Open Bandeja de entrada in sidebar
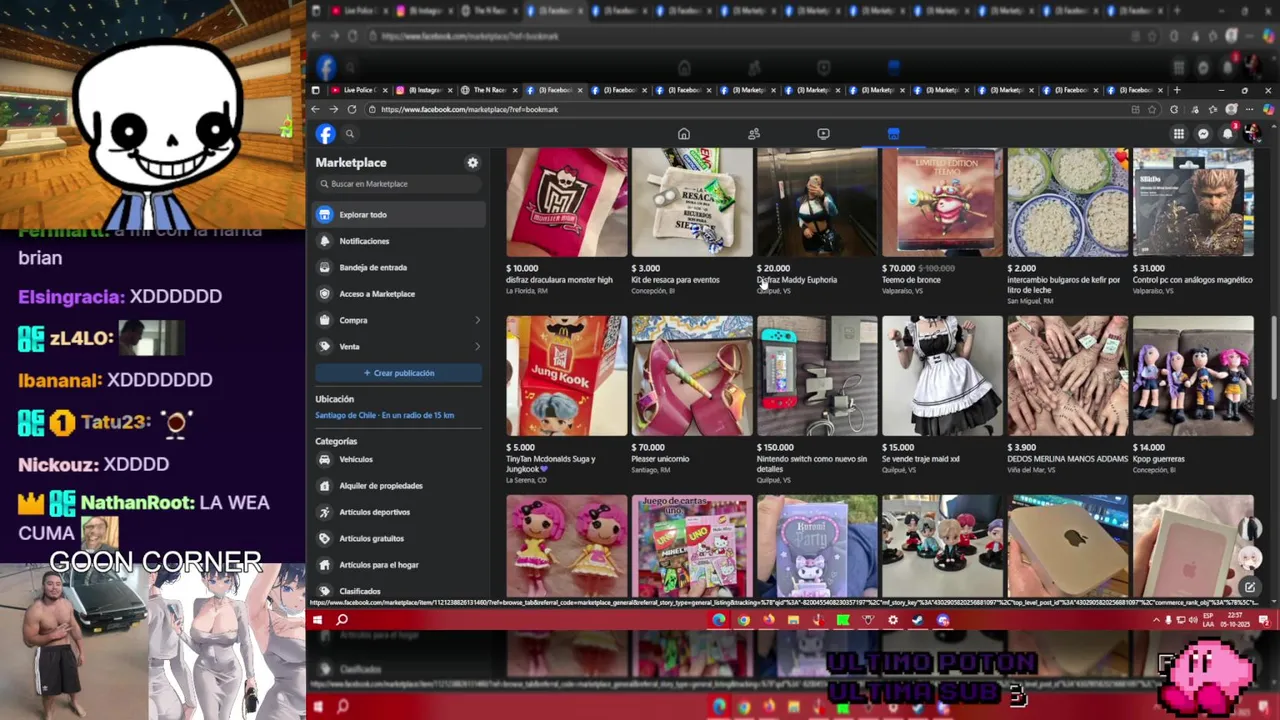Image resolution: width=1280 pixels, height=720 pixels. (x=398, y=267)
